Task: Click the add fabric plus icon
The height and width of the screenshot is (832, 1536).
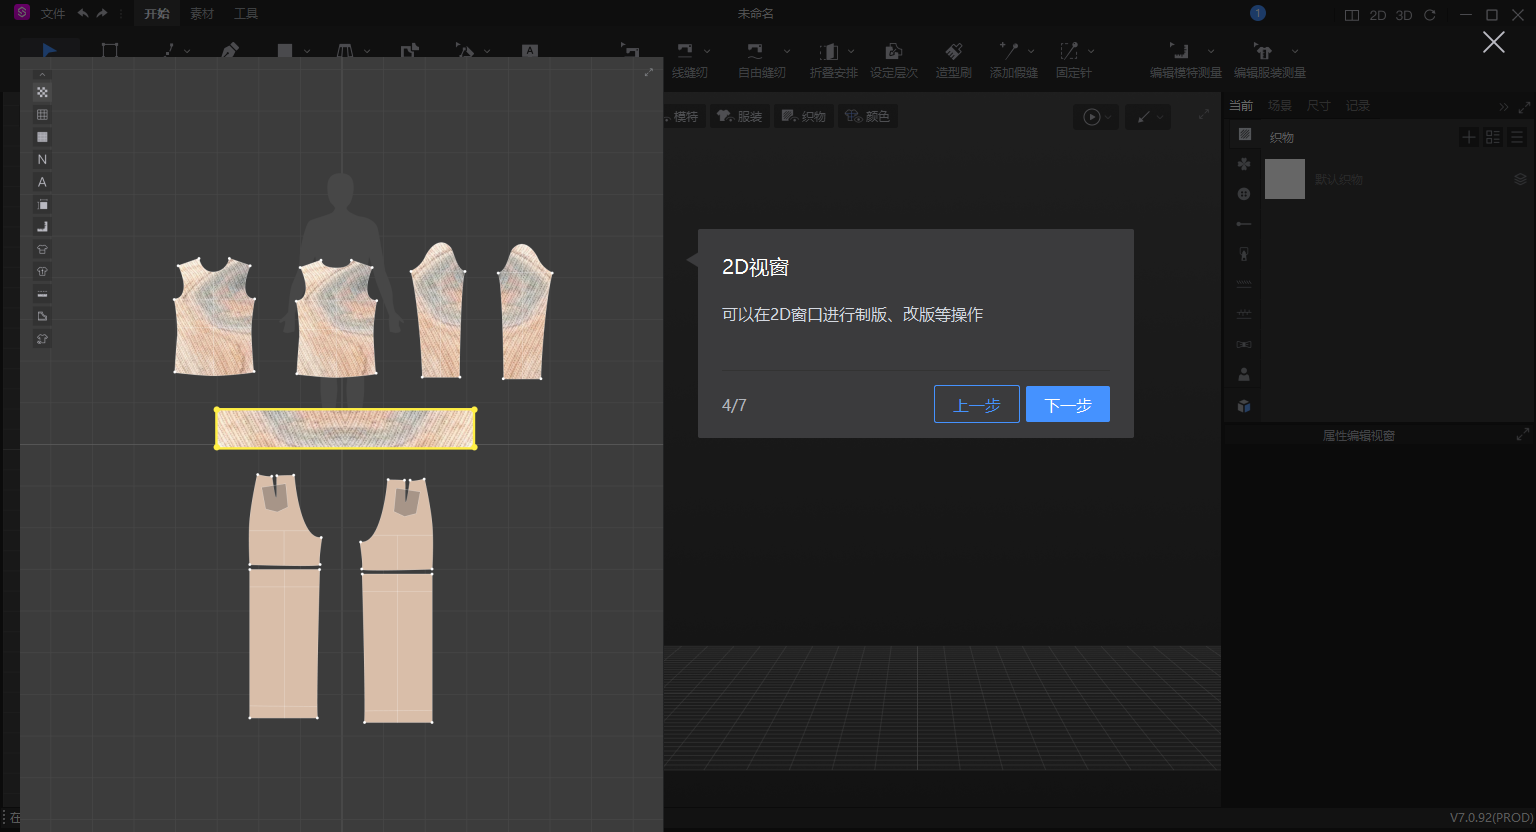Action: click(x=1467, y=137)
